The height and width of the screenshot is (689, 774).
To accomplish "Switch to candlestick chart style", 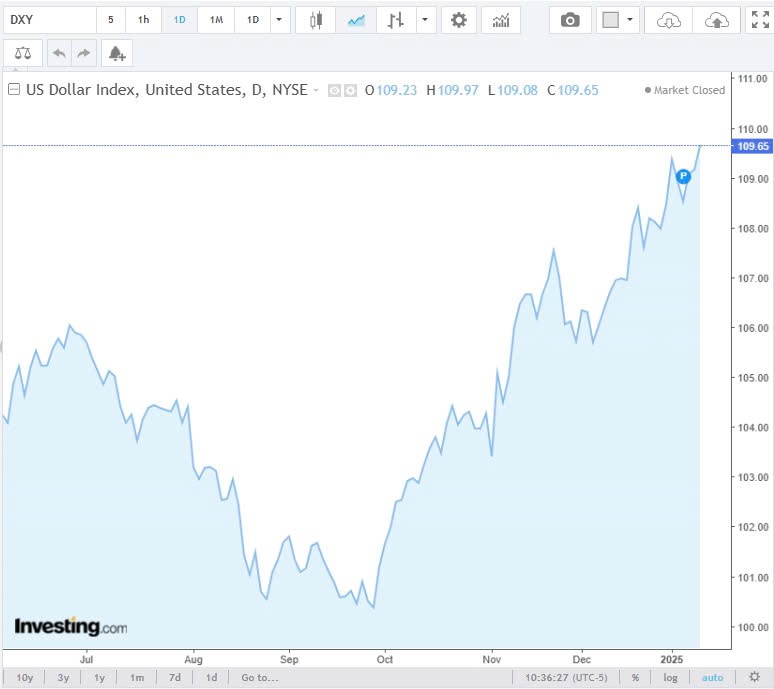I will click(316, 20).
